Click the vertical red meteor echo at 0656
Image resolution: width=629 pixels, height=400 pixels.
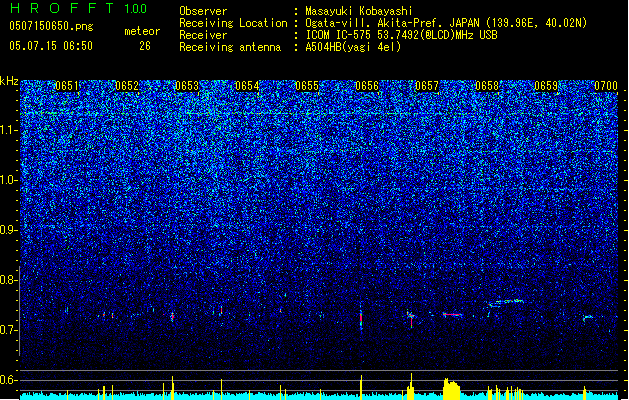[x=361, y=319]
